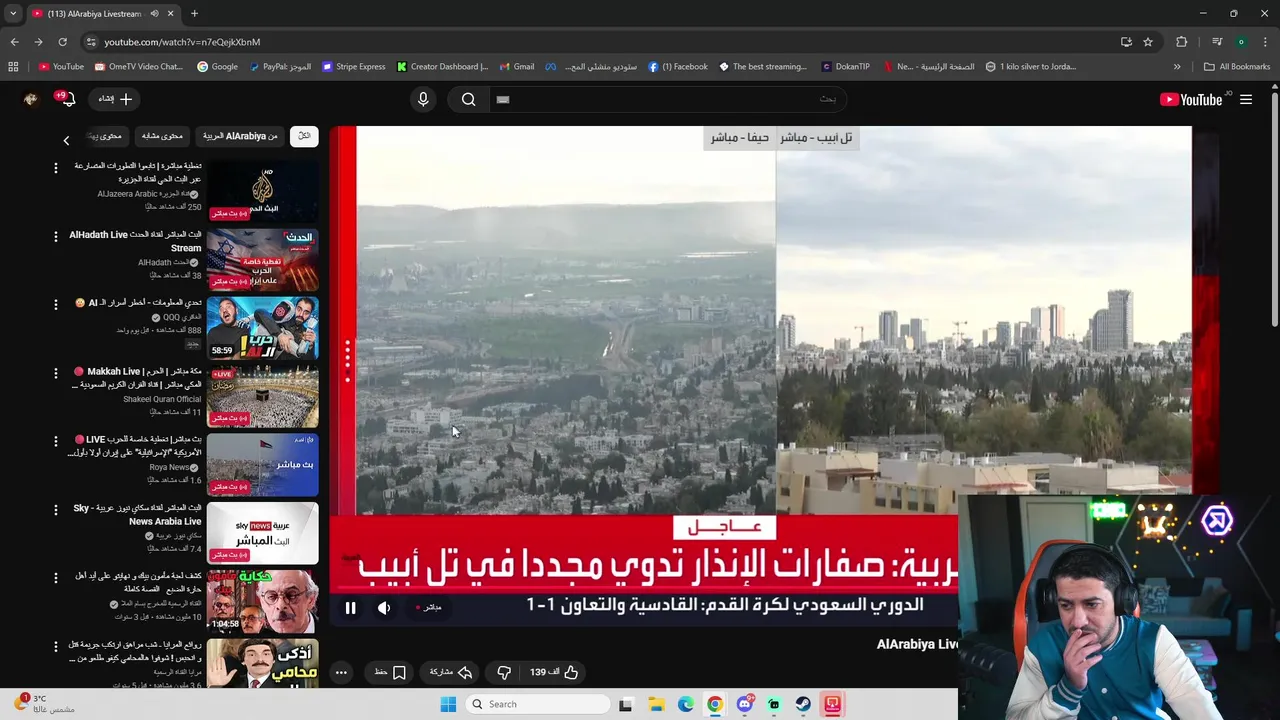
Task: Save the video with حفظ bookmark button
Action: [x=390, y=672]
